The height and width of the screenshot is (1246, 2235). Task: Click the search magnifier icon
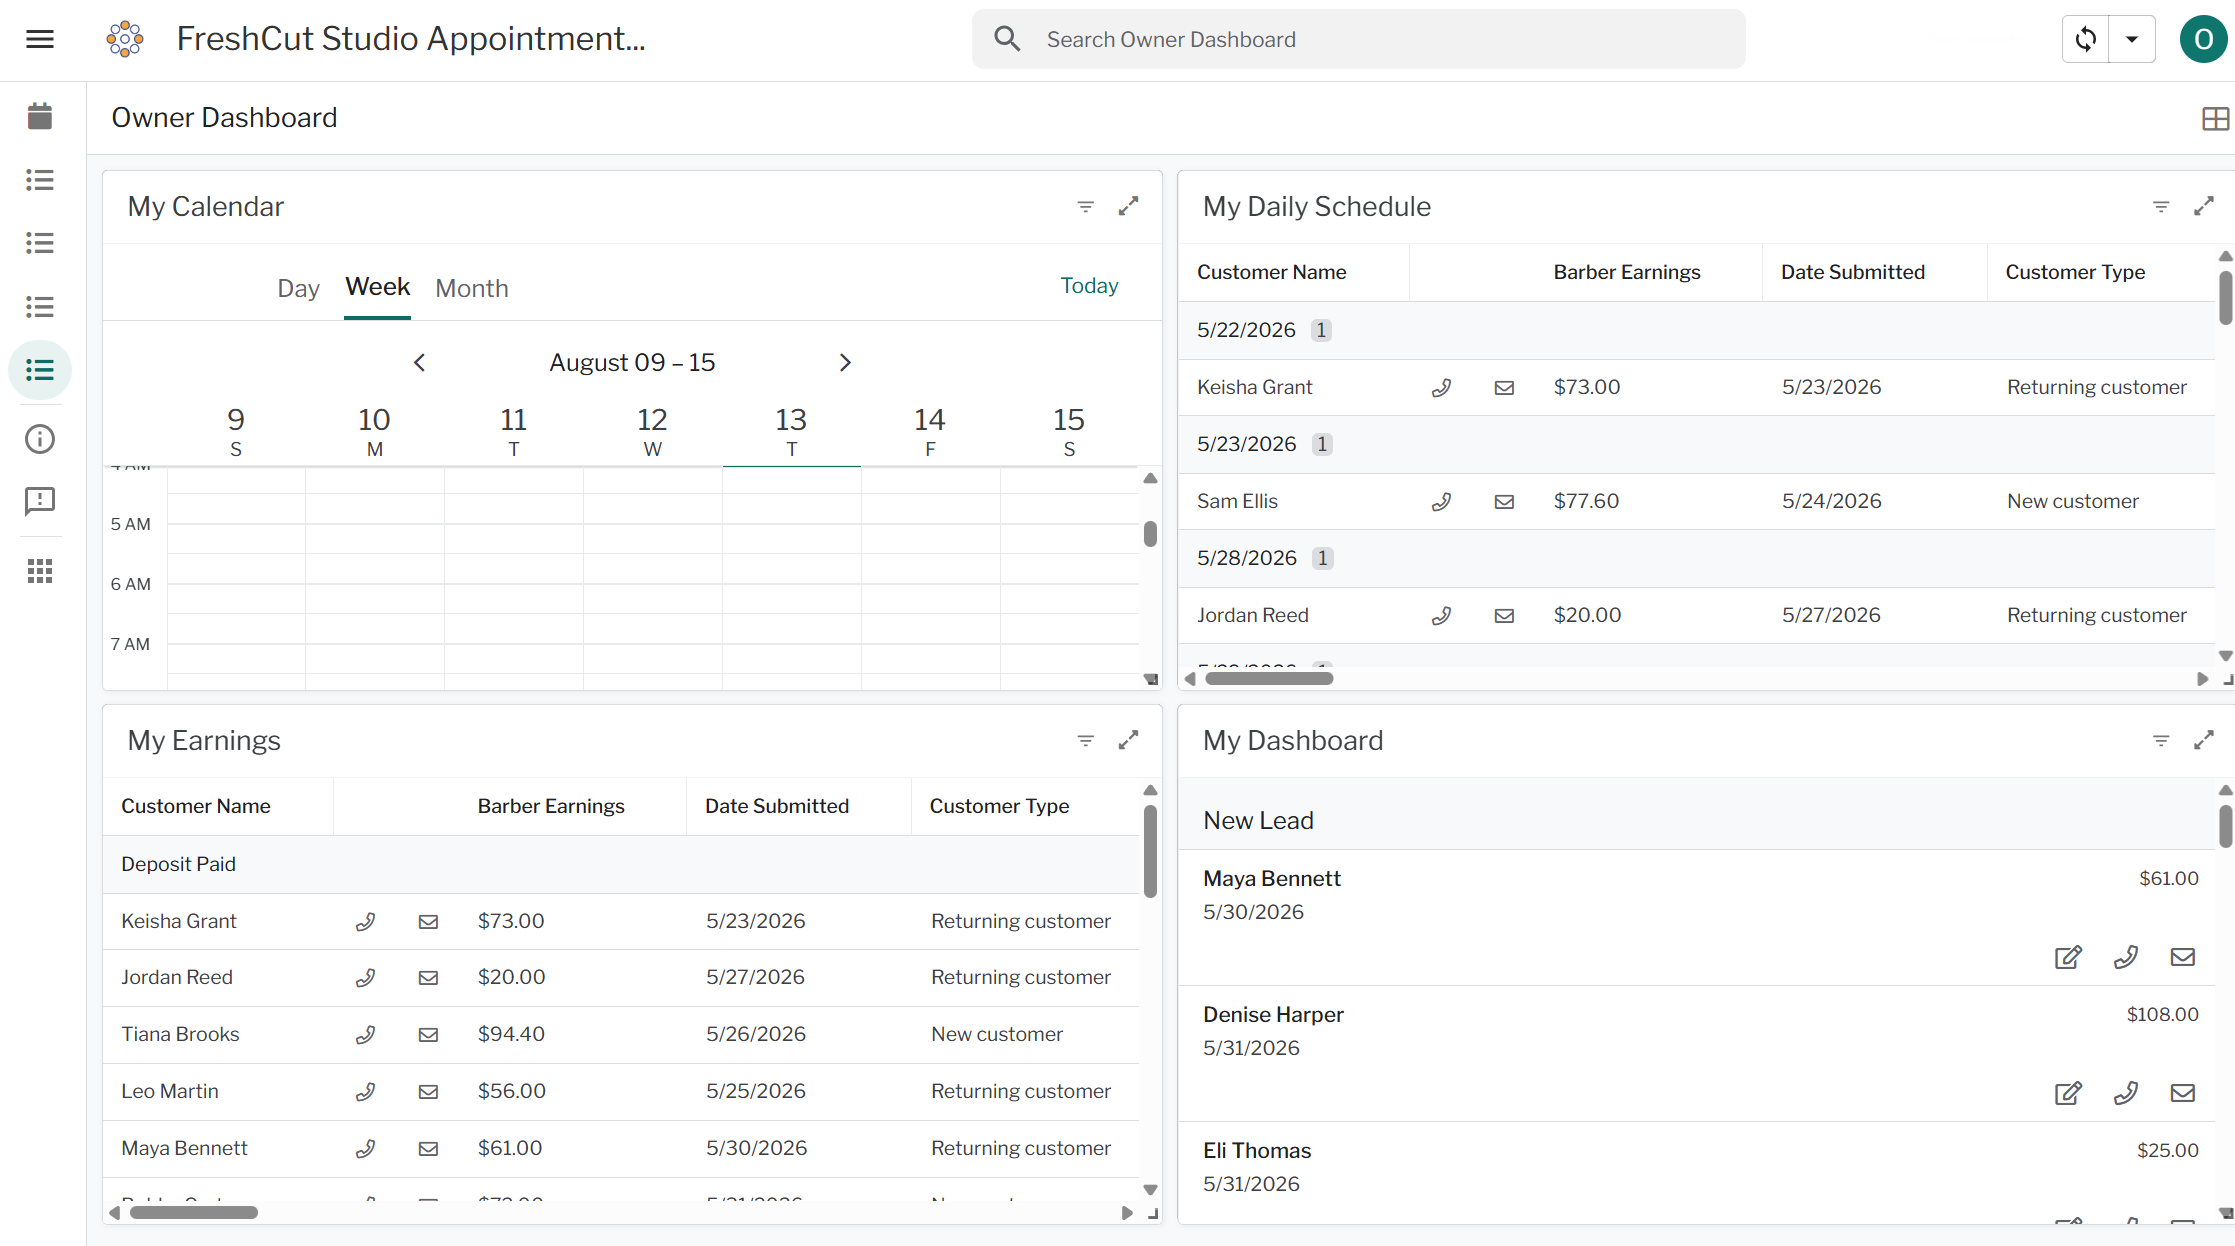pyautogui.click(x=1007, y=39)
